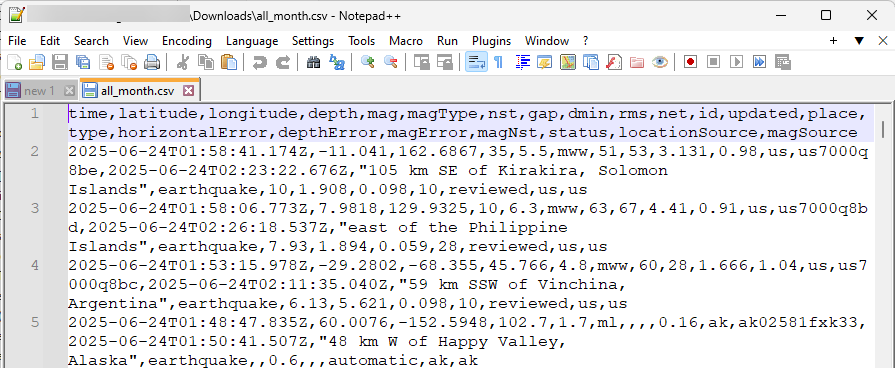
Task: Create a new file with toolbar icon
Action: coord(14,62)
